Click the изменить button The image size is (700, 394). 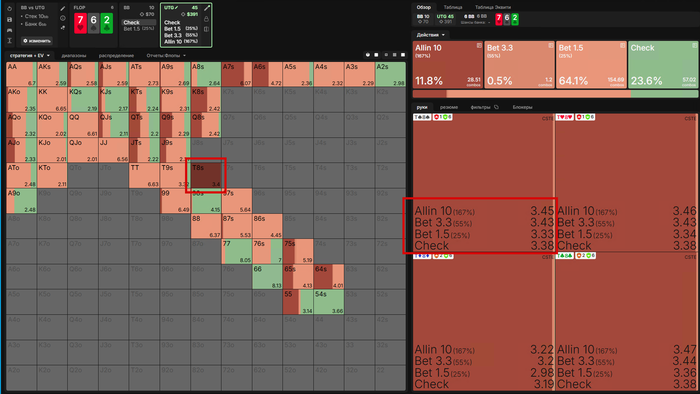point(37,41)
